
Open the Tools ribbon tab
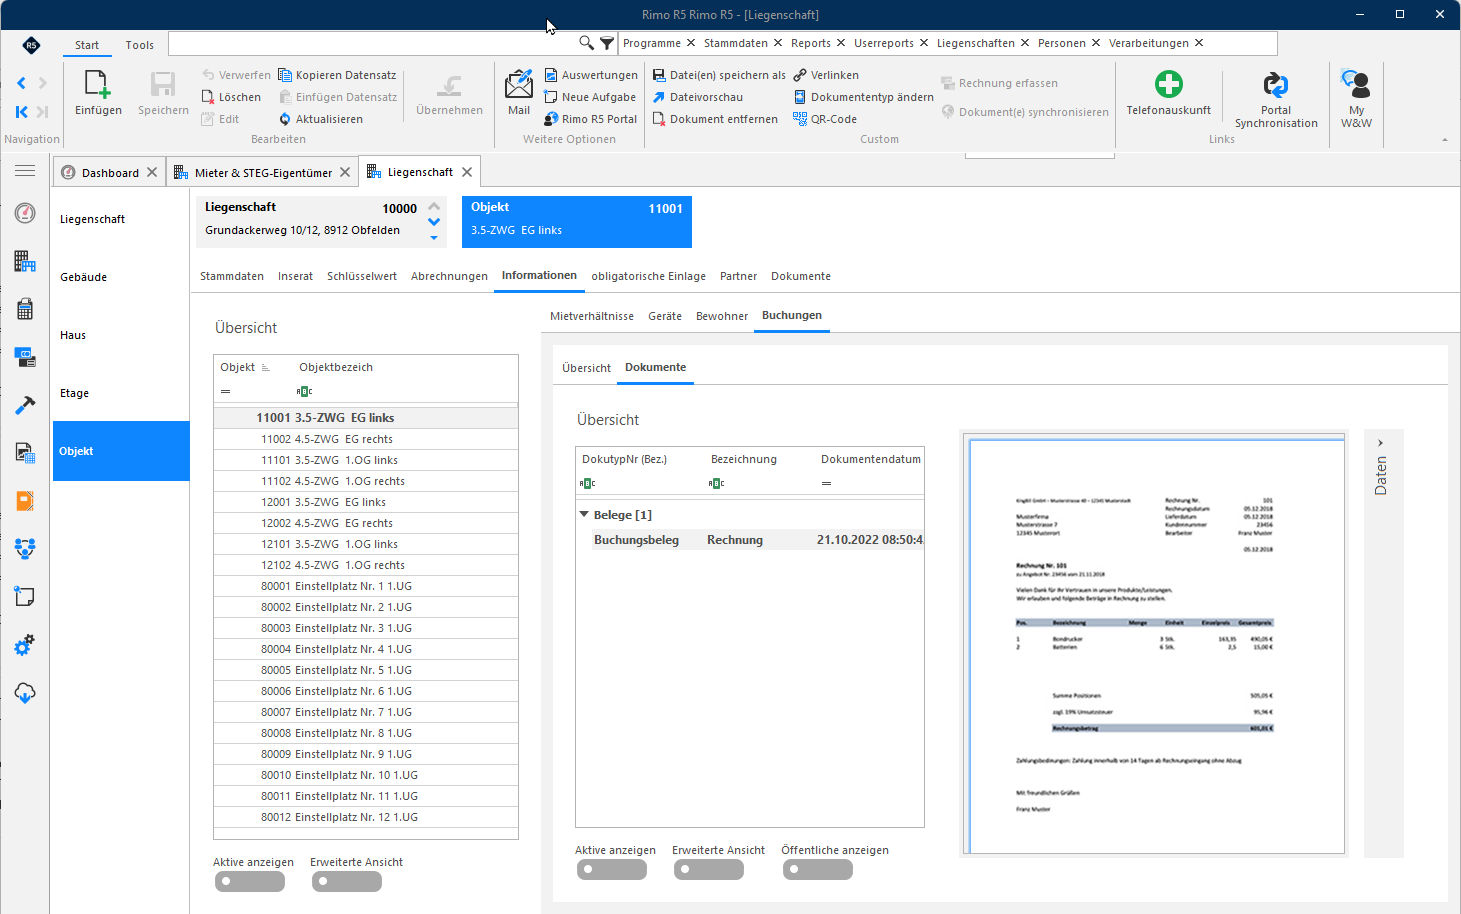tap(140, 45)
